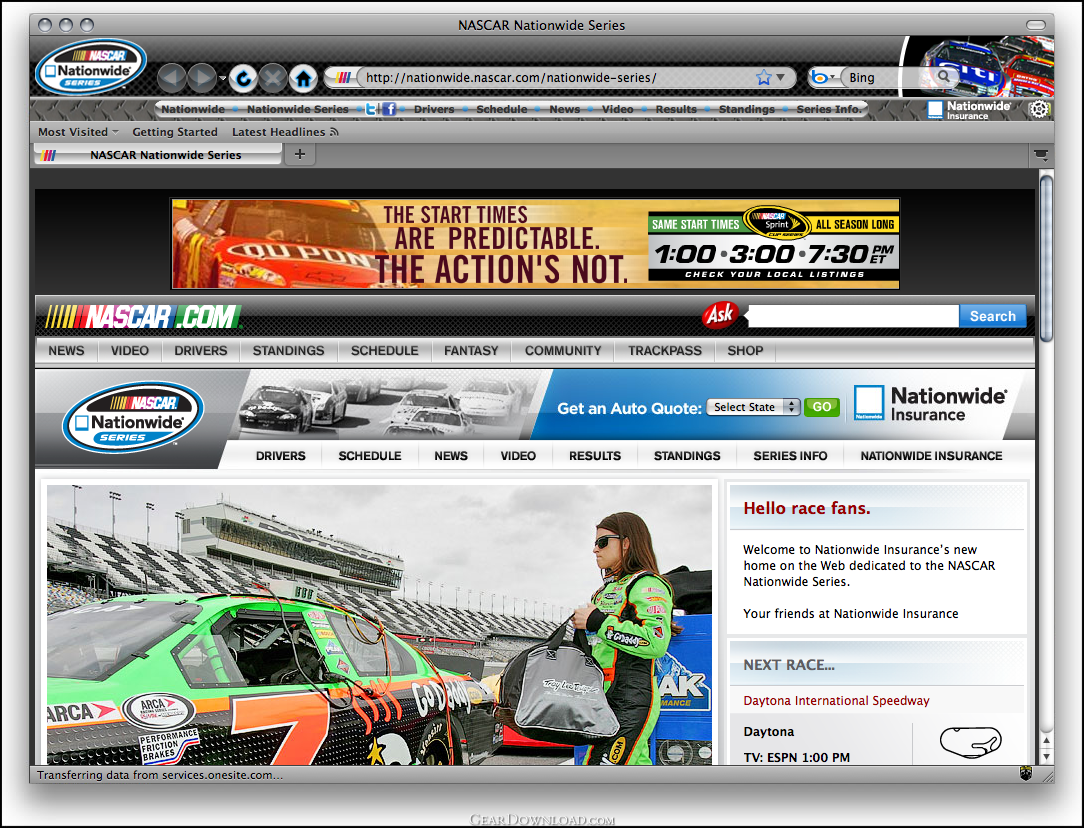Click the green GO button for auto quote
1084x828 pixels.
point(822,407)
